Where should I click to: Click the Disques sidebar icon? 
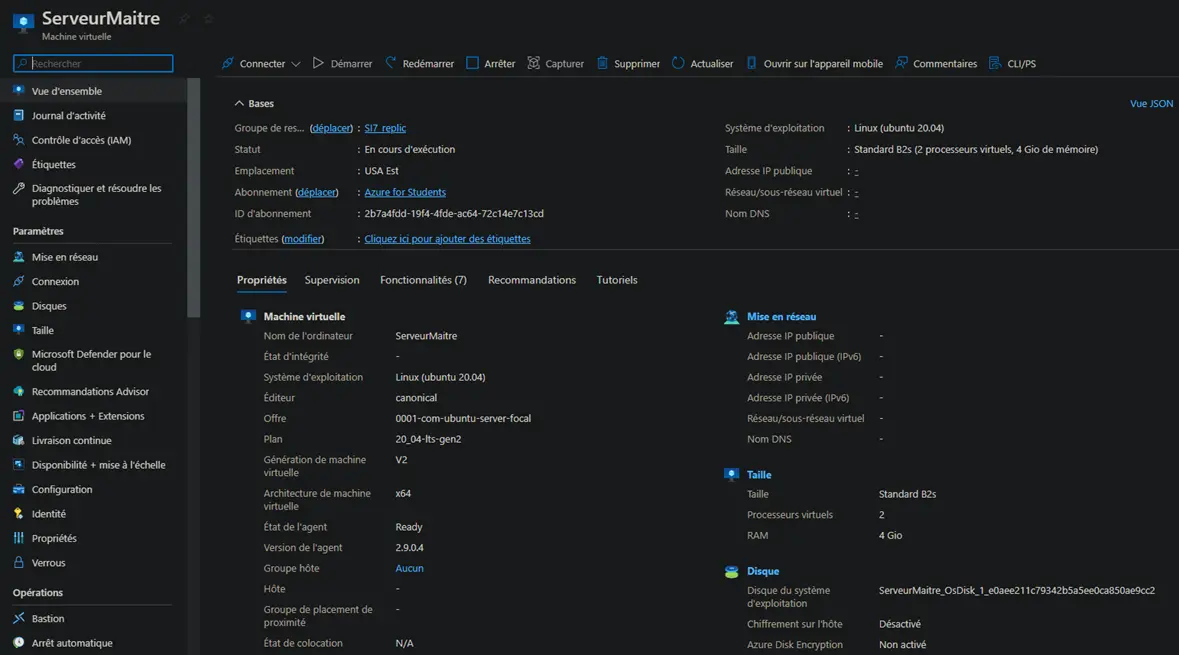tap(19, 305)
